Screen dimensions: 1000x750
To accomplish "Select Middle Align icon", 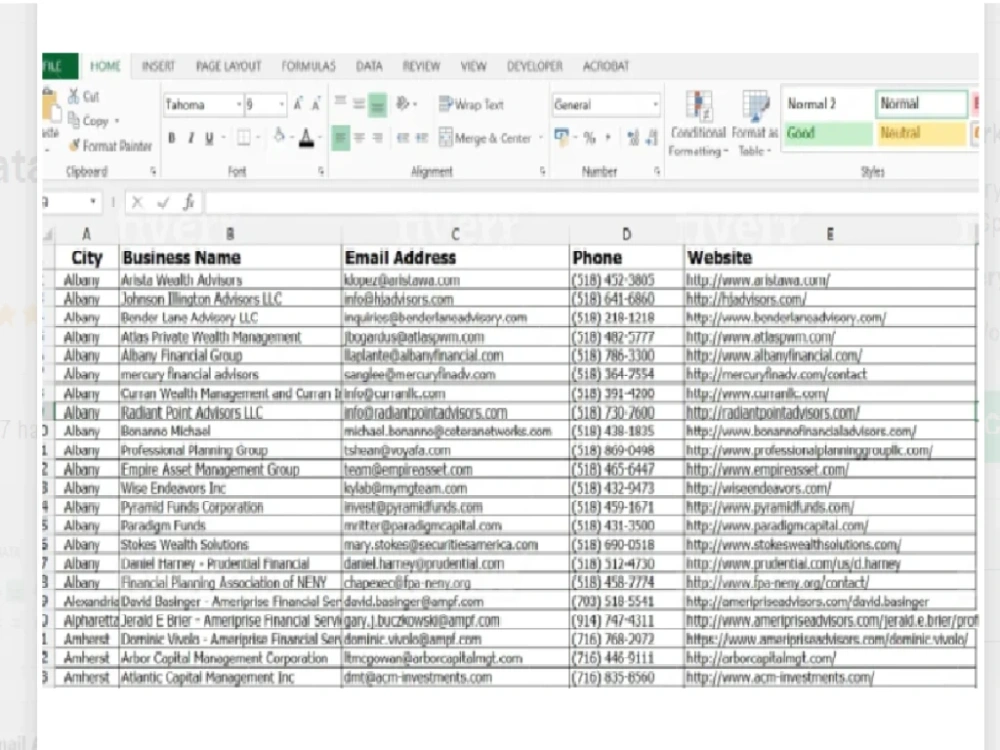I will tap(359, 104).
